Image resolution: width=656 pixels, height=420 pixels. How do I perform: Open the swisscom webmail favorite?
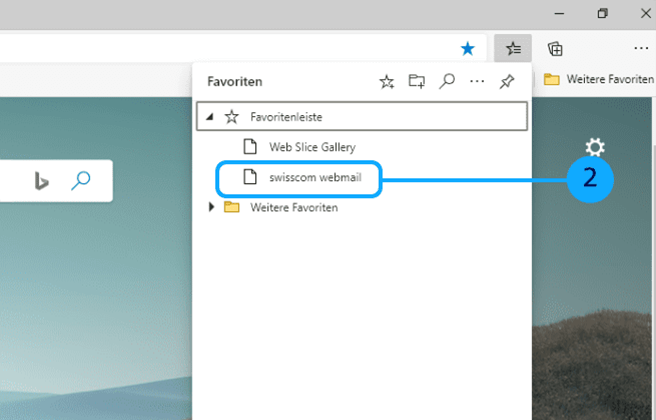tap(312, 178)
